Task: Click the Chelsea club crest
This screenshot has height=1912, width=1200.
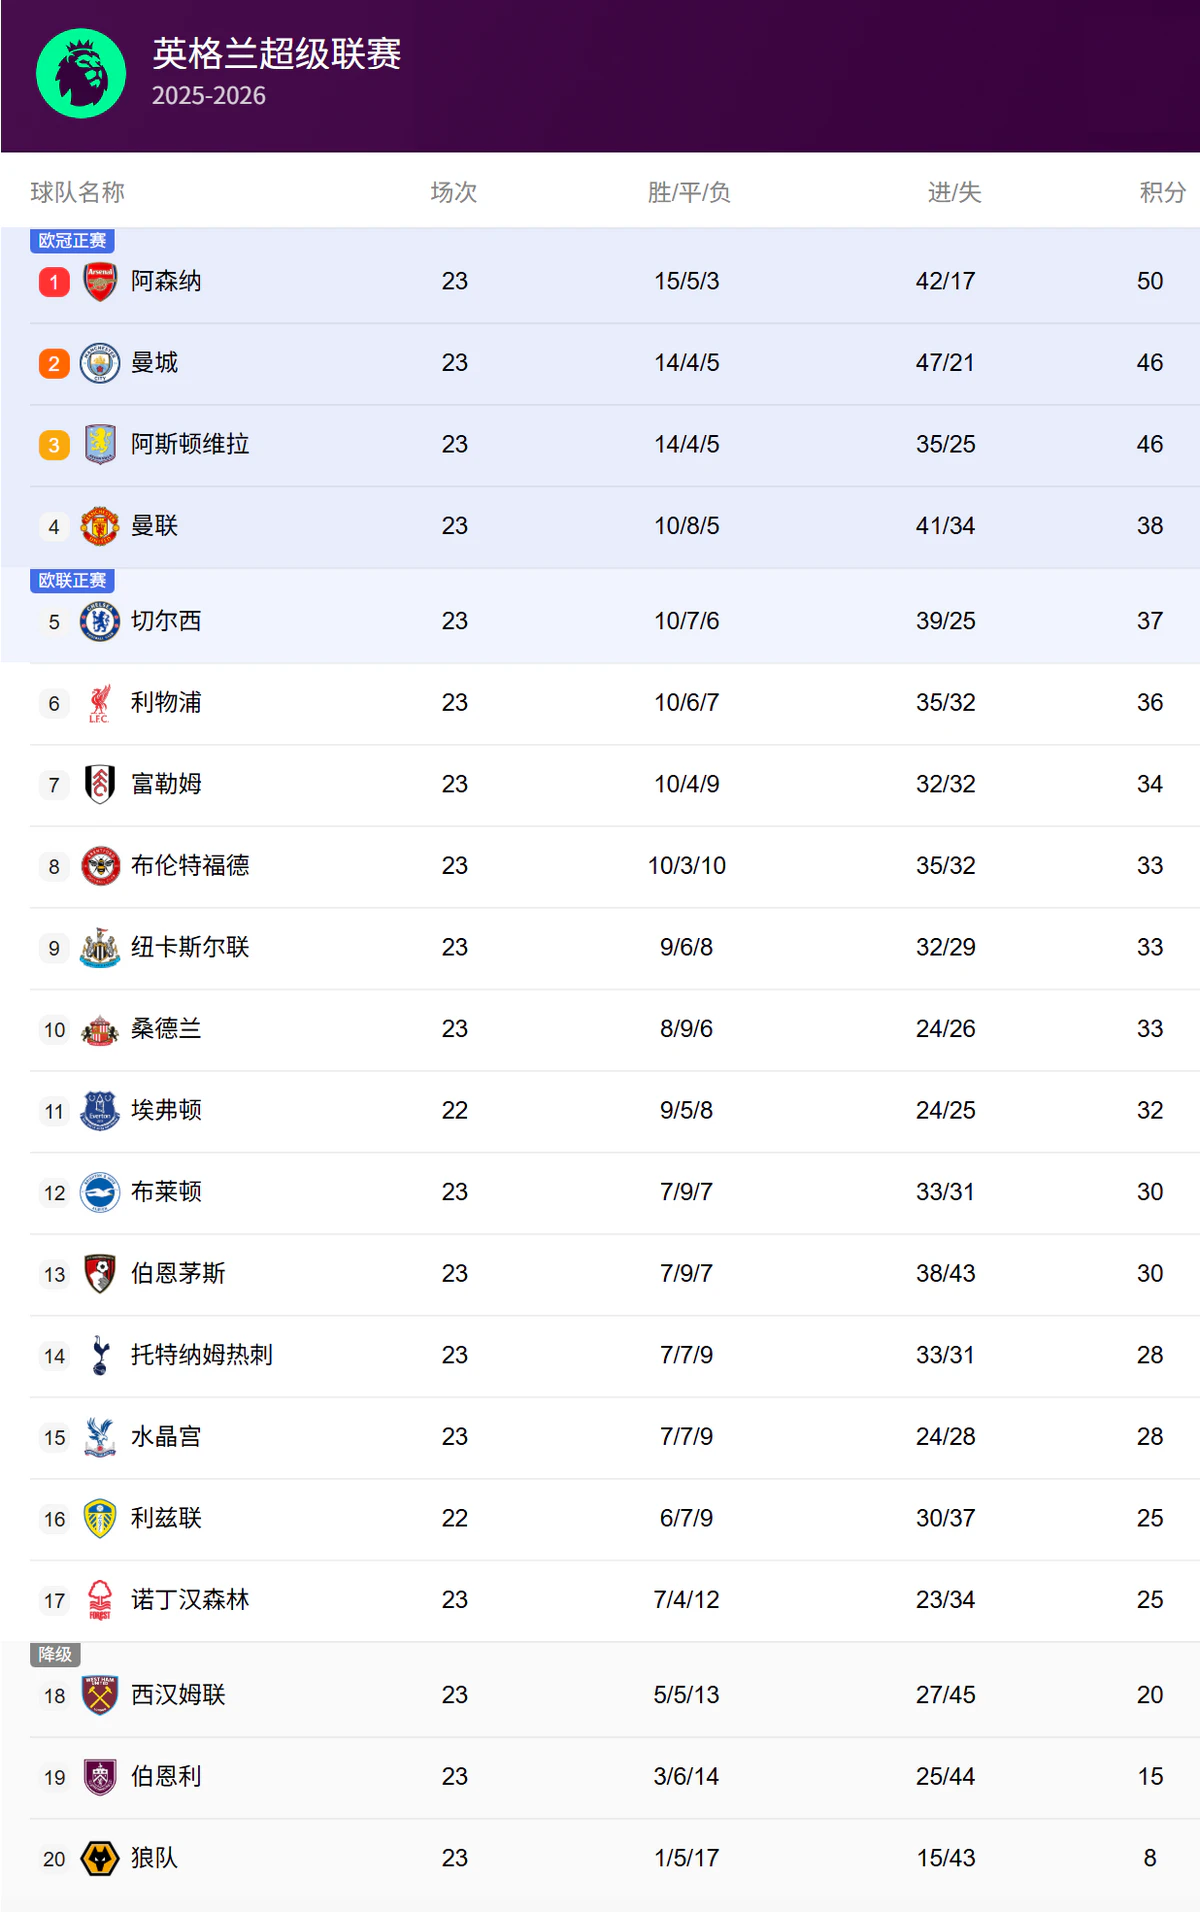Action: pyautogui.click(x=100, y=621)
